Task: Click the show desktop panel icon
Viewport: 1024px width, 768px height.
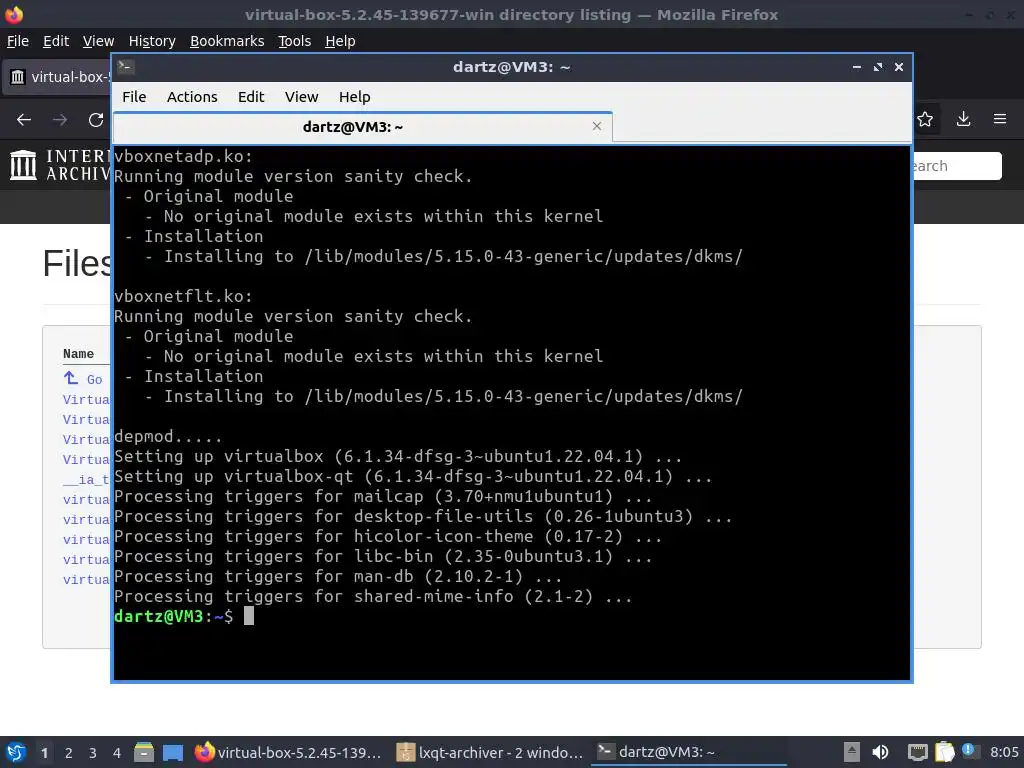Action: (x=172, y=752)
